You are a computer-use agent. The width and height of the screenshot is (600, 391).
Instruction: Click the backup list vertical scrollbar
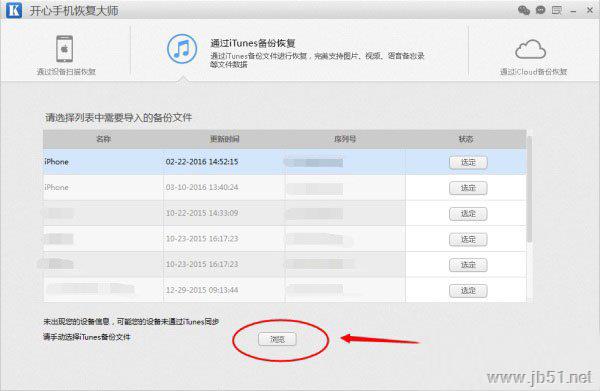coord(529,189)
